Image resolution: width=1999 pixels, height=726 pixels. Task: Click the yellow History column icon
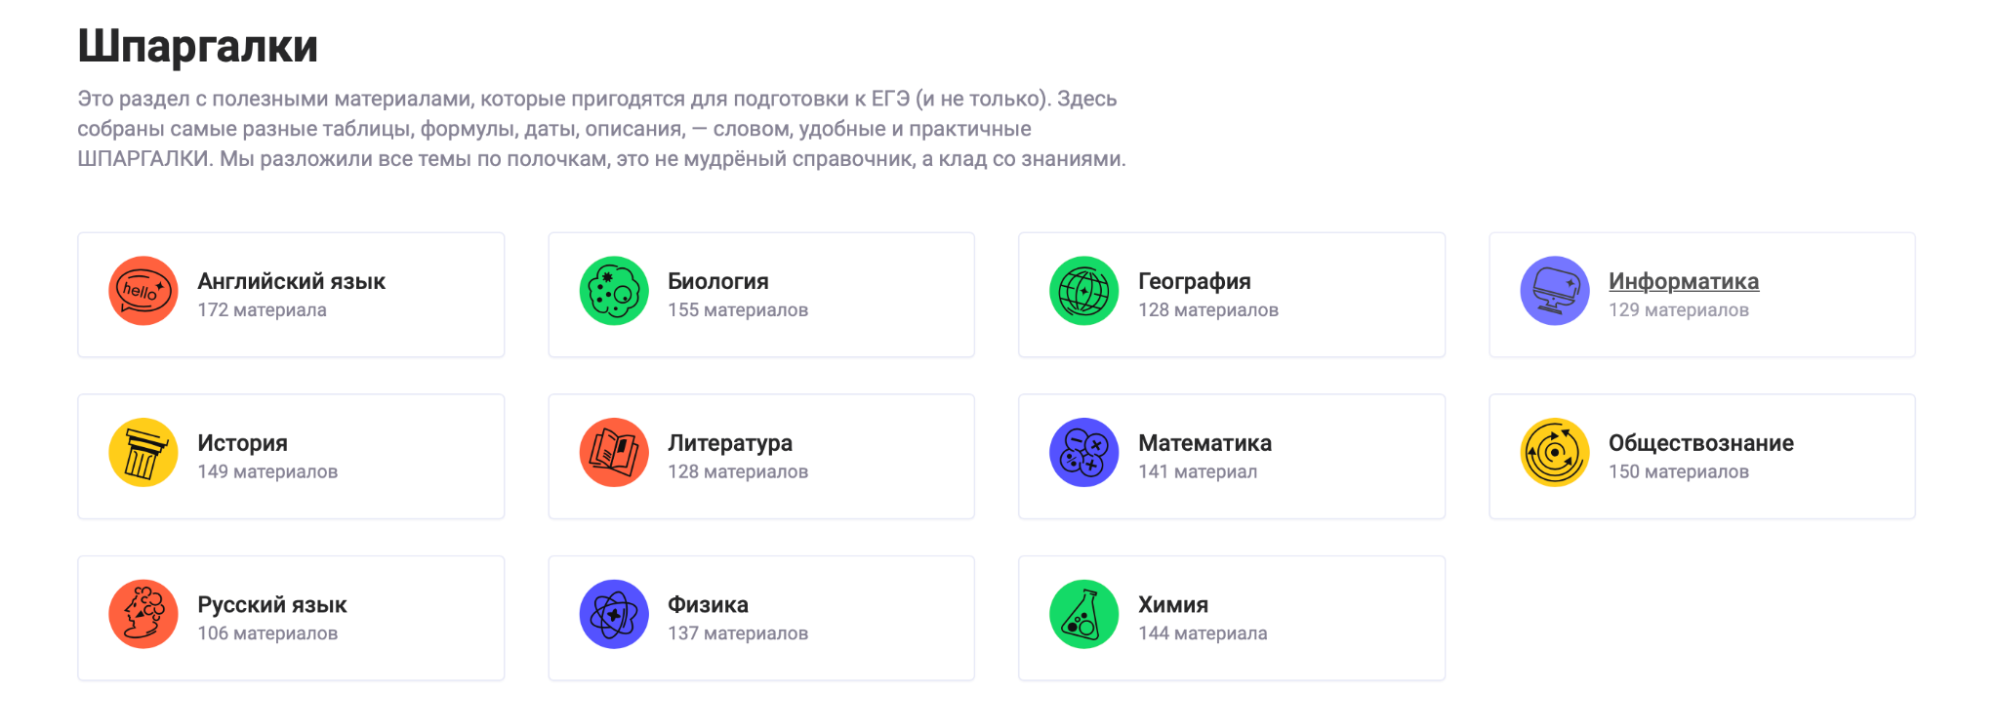click(143, 452)
